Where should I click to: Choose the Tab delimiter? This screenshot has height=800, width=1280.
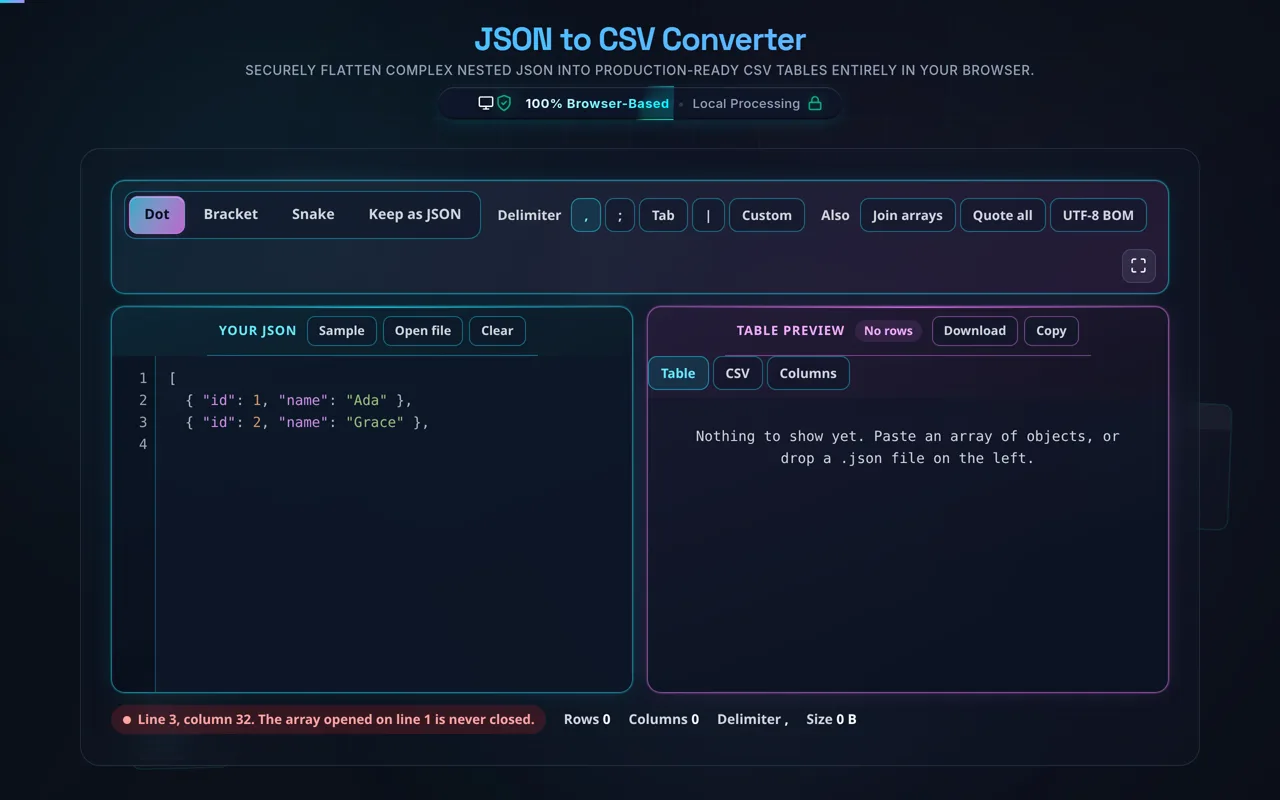[x=663, y=215]
